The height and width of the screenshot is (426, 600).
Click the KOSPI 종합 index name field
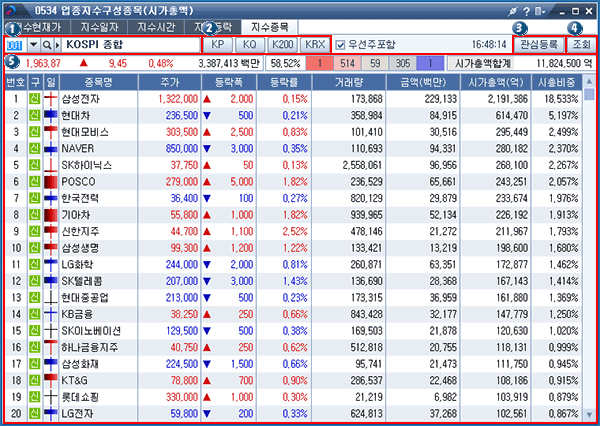click(130, 45)
